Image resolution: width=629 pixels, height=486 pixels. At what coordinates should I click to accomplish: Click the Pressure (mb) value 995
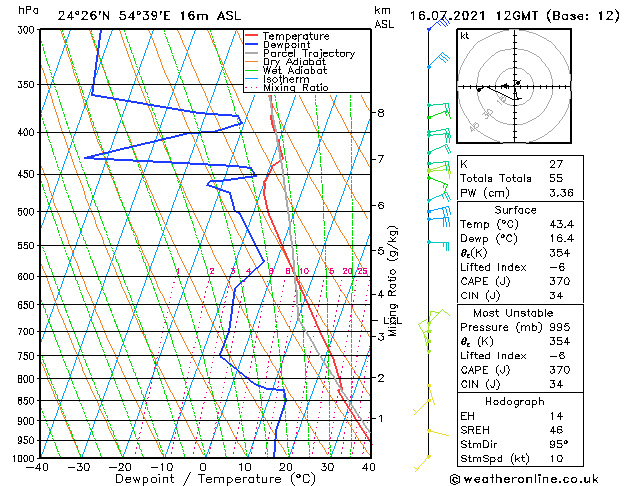pos(560,327)
